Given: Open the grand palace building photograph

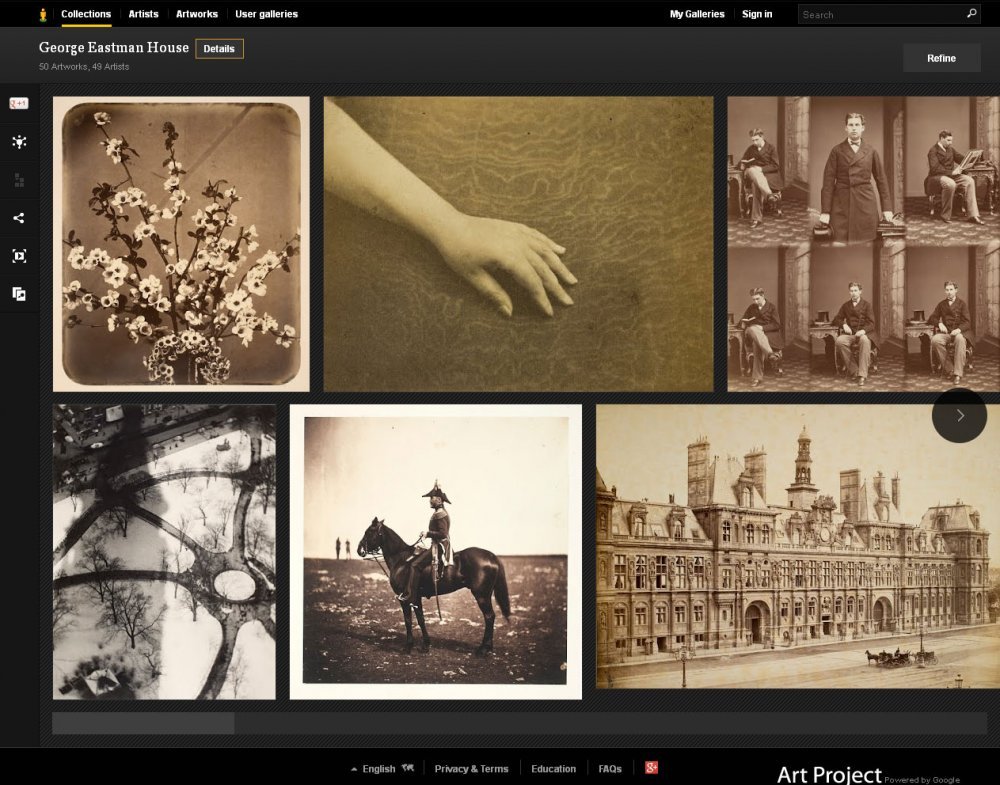Looking at the screenshot, I should [x=798, y=547].
